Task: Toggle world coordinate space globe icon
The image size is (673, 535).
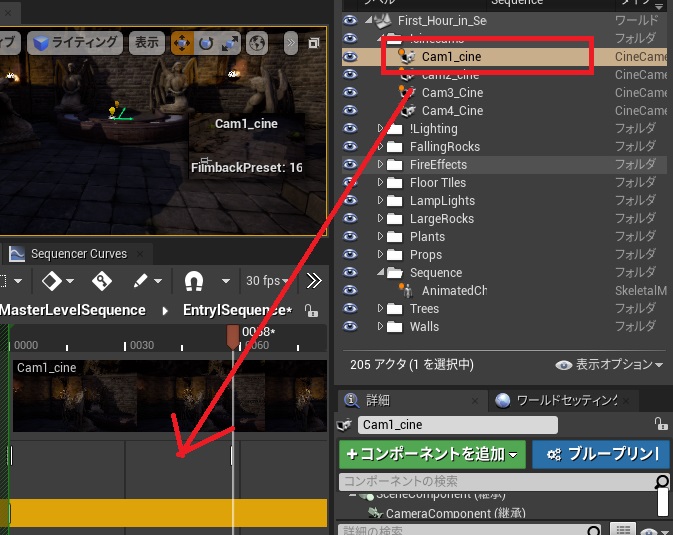Action: tap(257, 43)
